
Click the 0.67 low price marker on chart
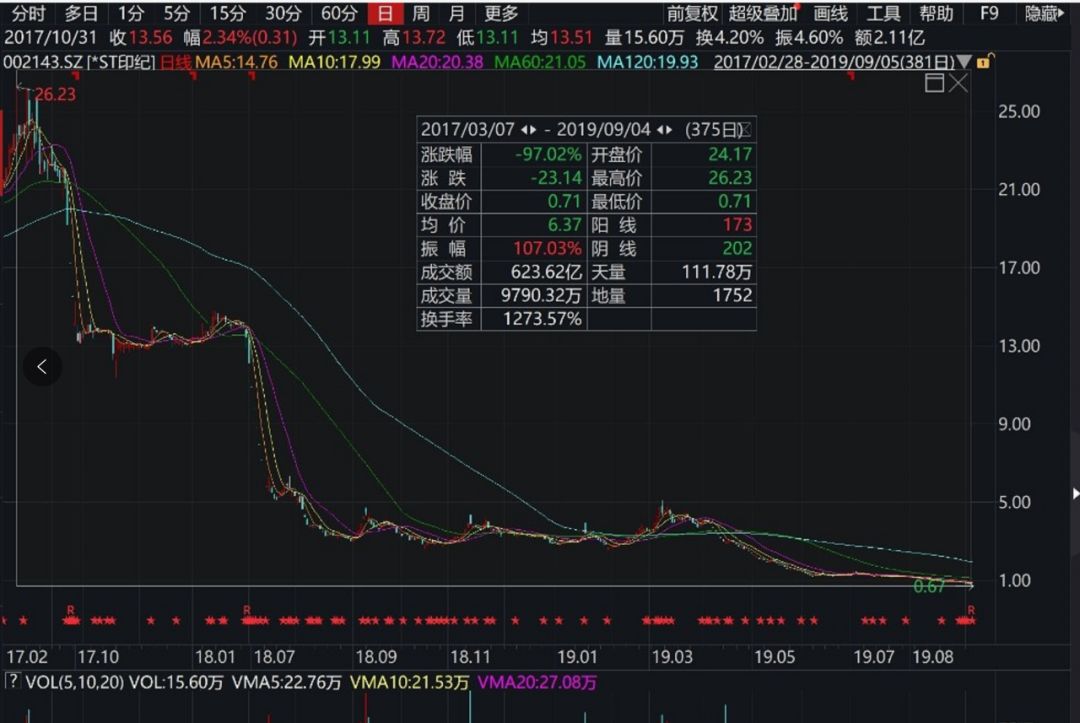(x=929, y=587)
